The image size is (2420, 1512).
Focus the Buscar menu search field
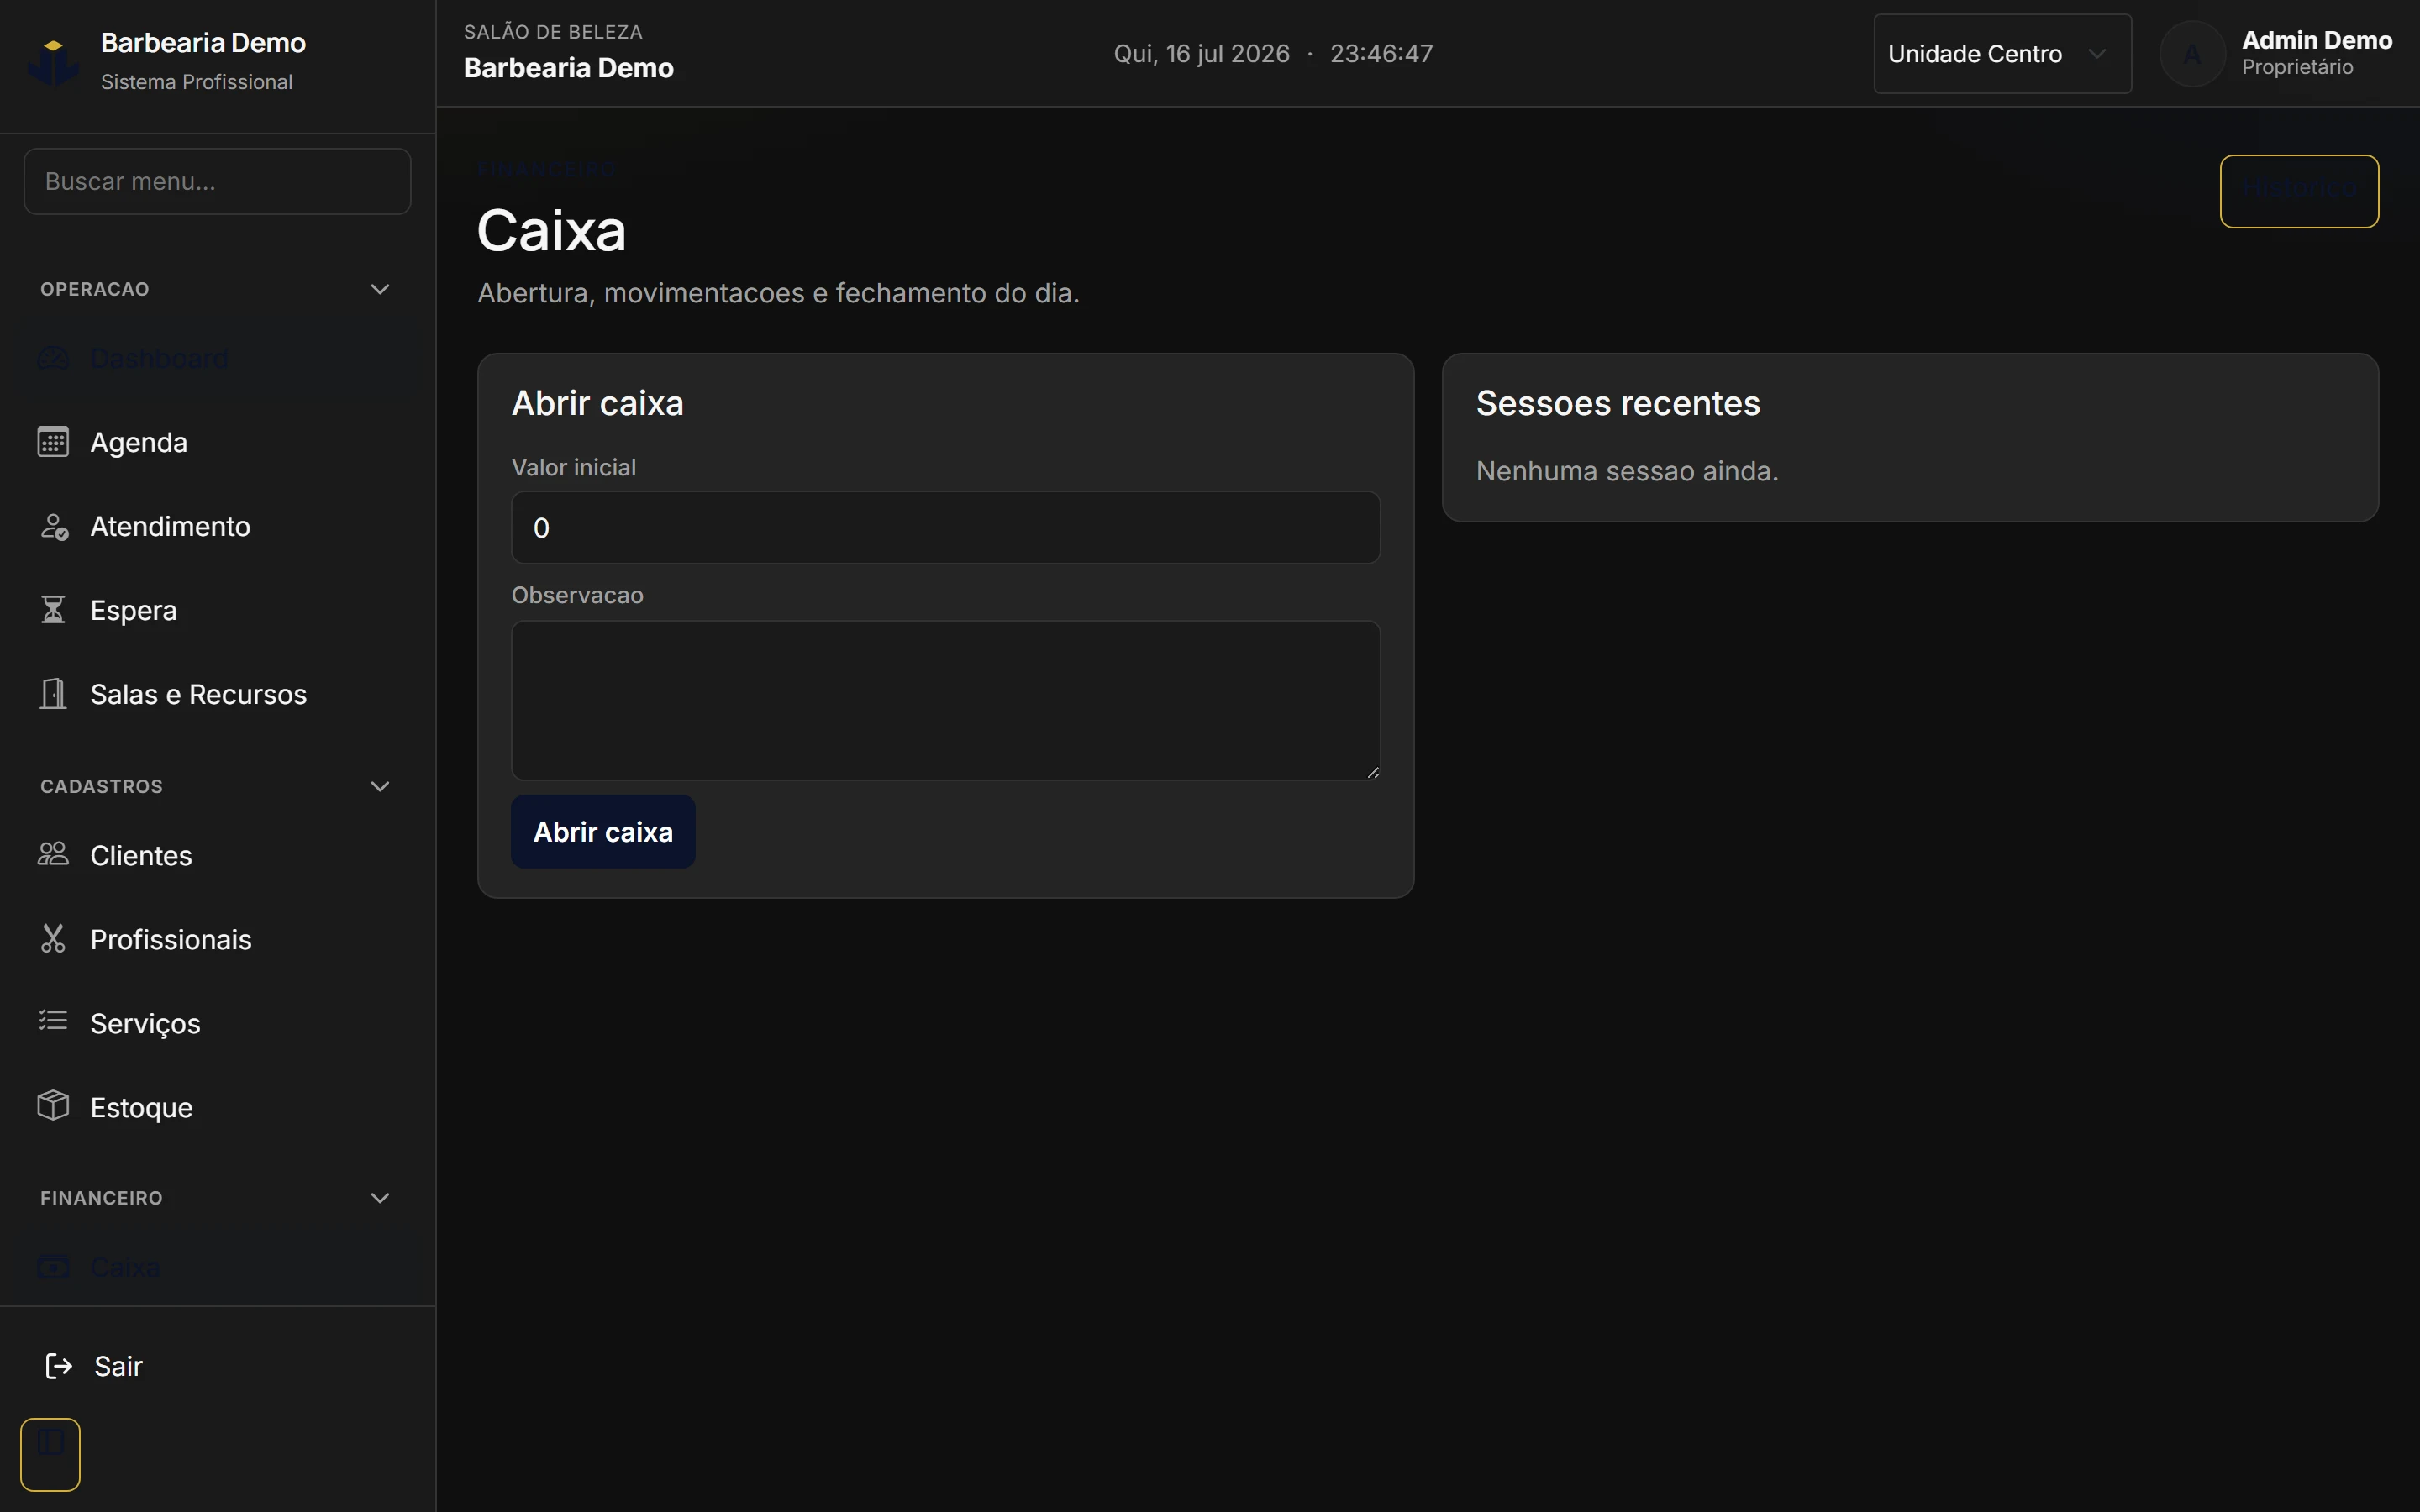(217, 181)
